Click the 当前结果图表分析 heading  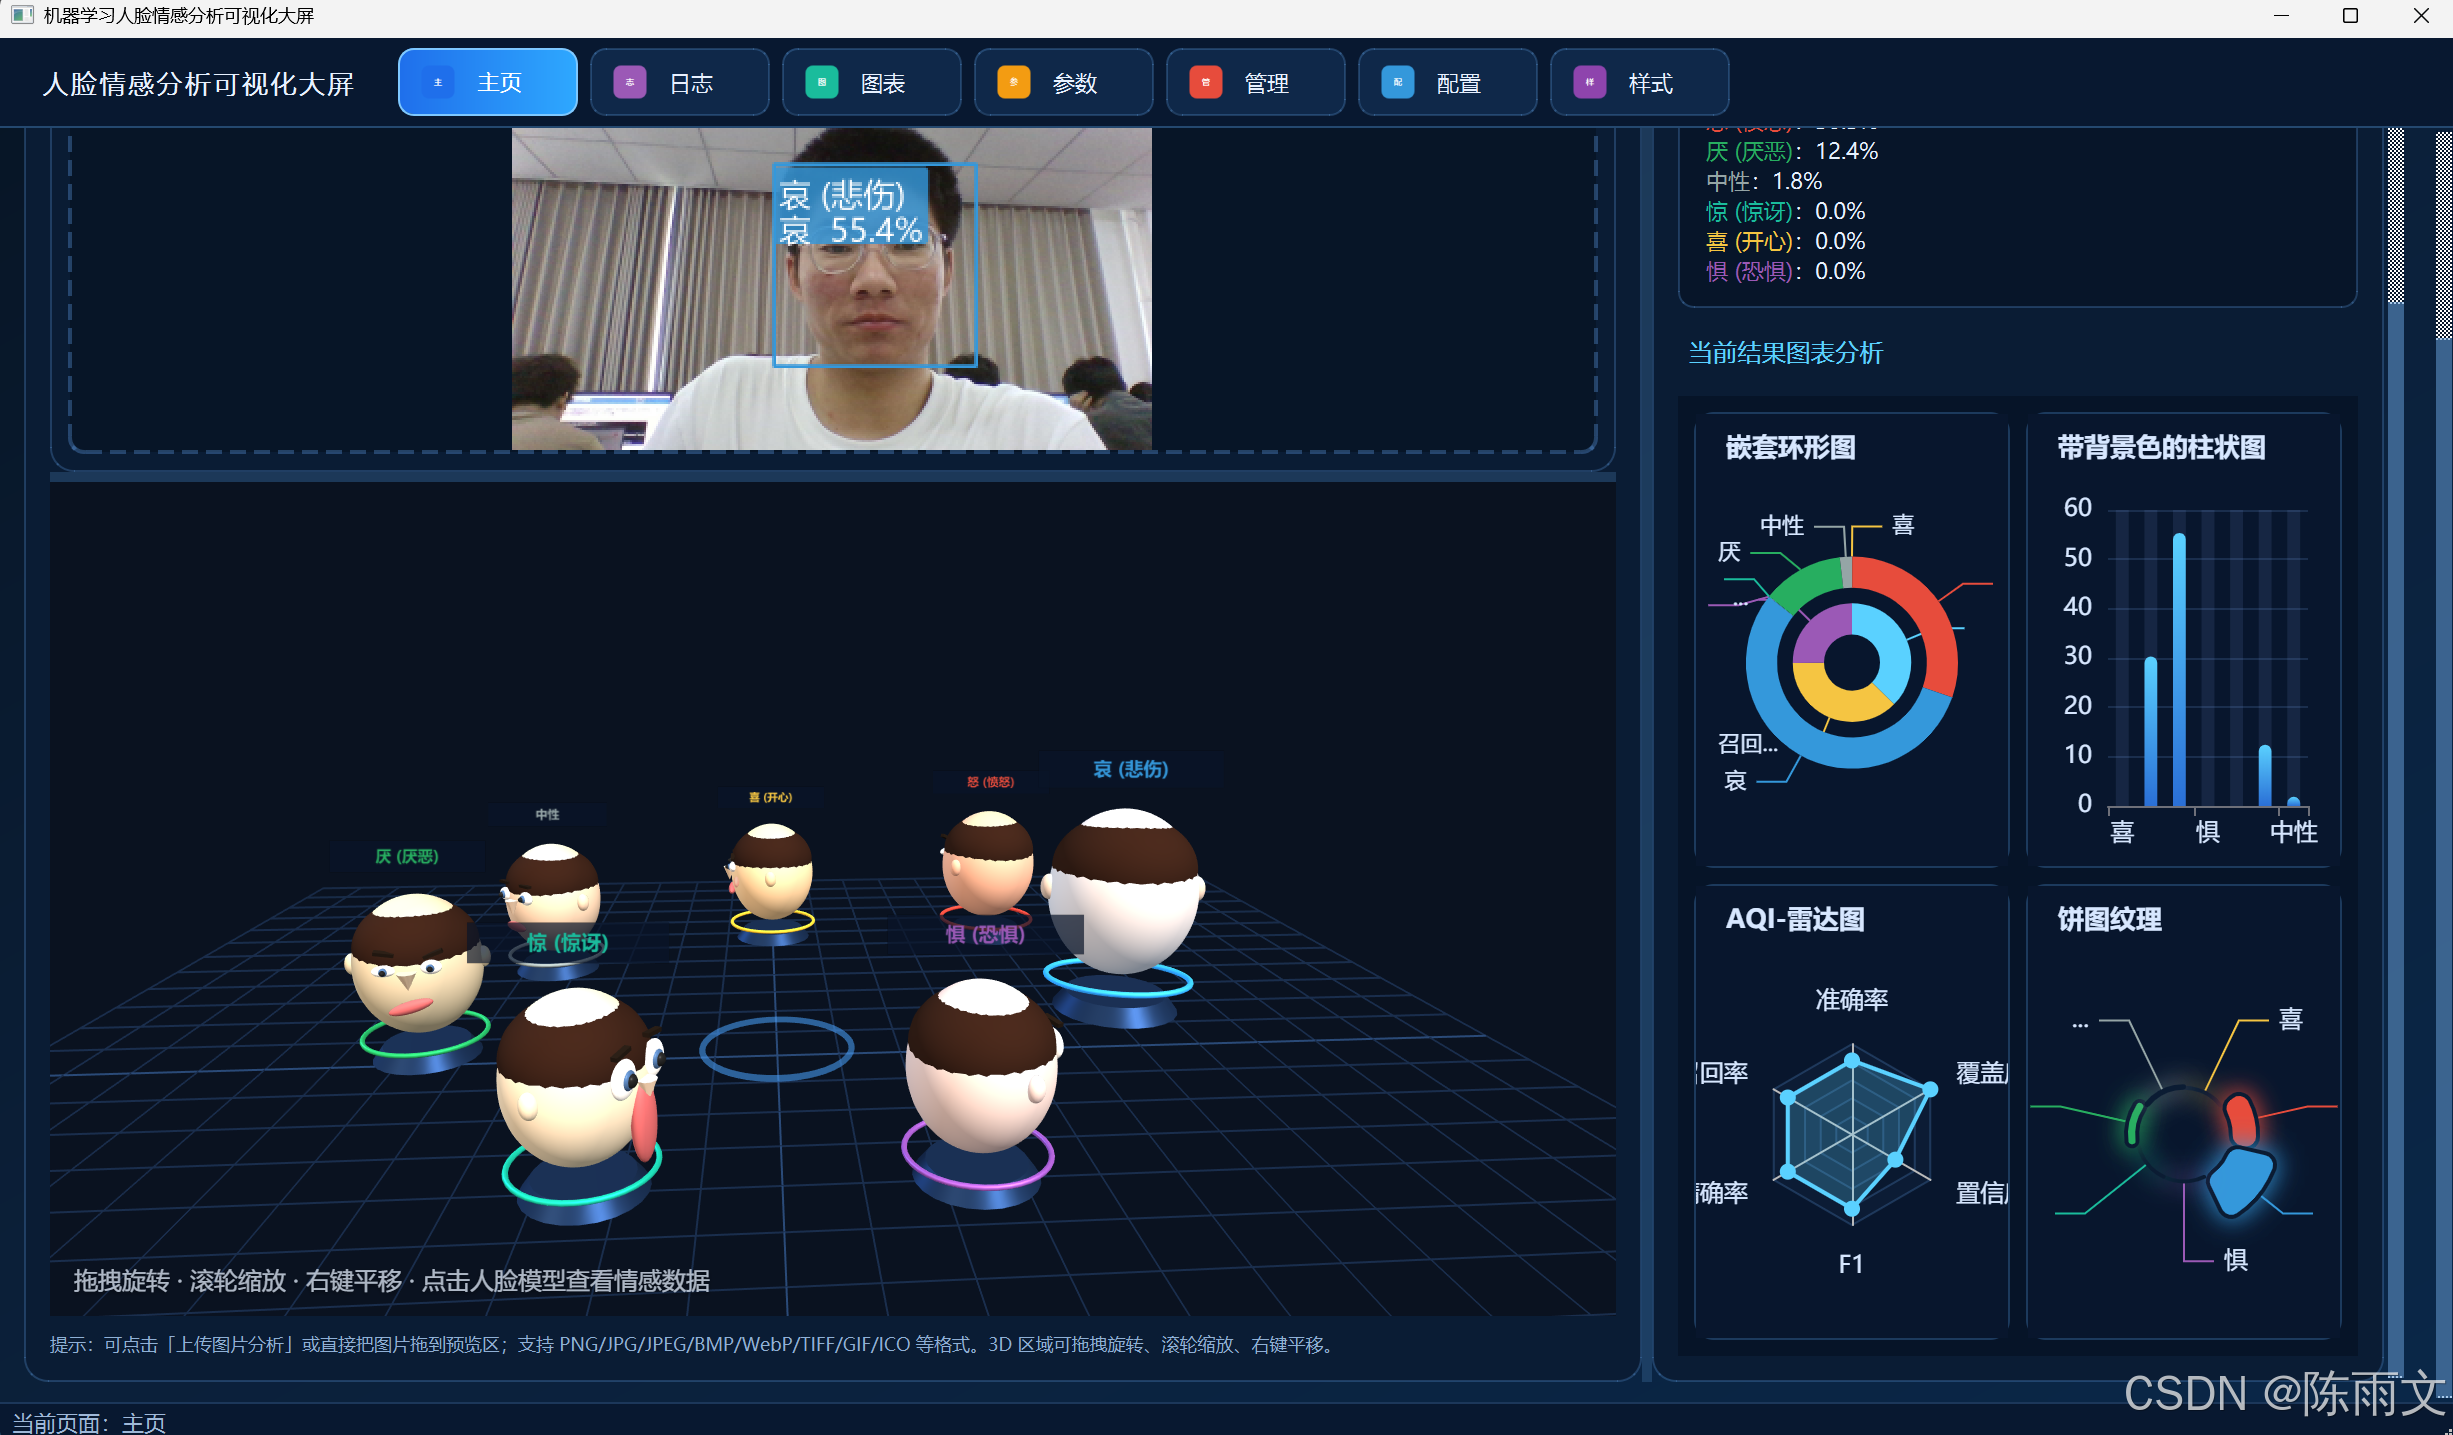point(1785,353)
